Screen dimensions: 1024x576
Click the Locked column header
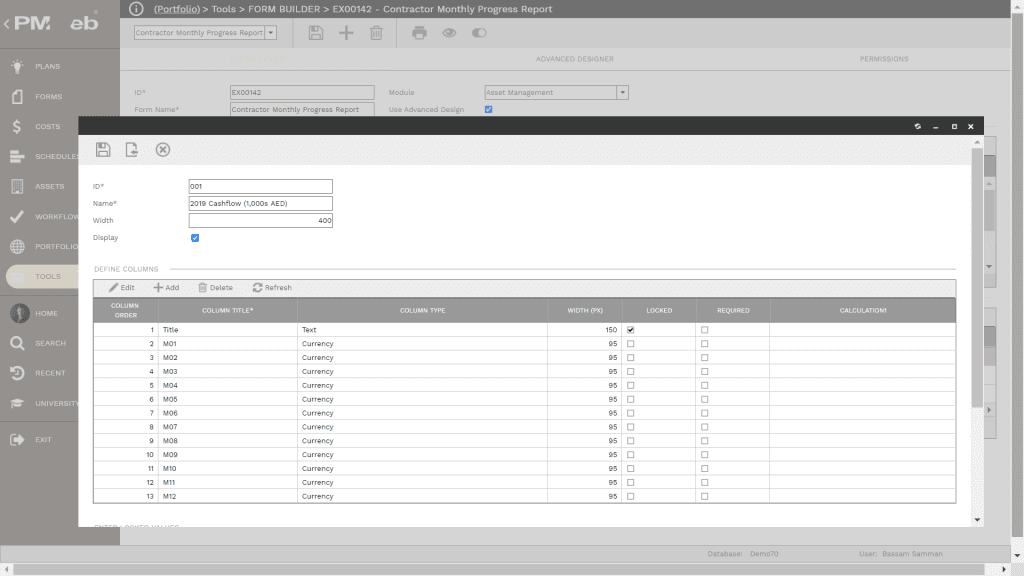[x=659, y=310]
